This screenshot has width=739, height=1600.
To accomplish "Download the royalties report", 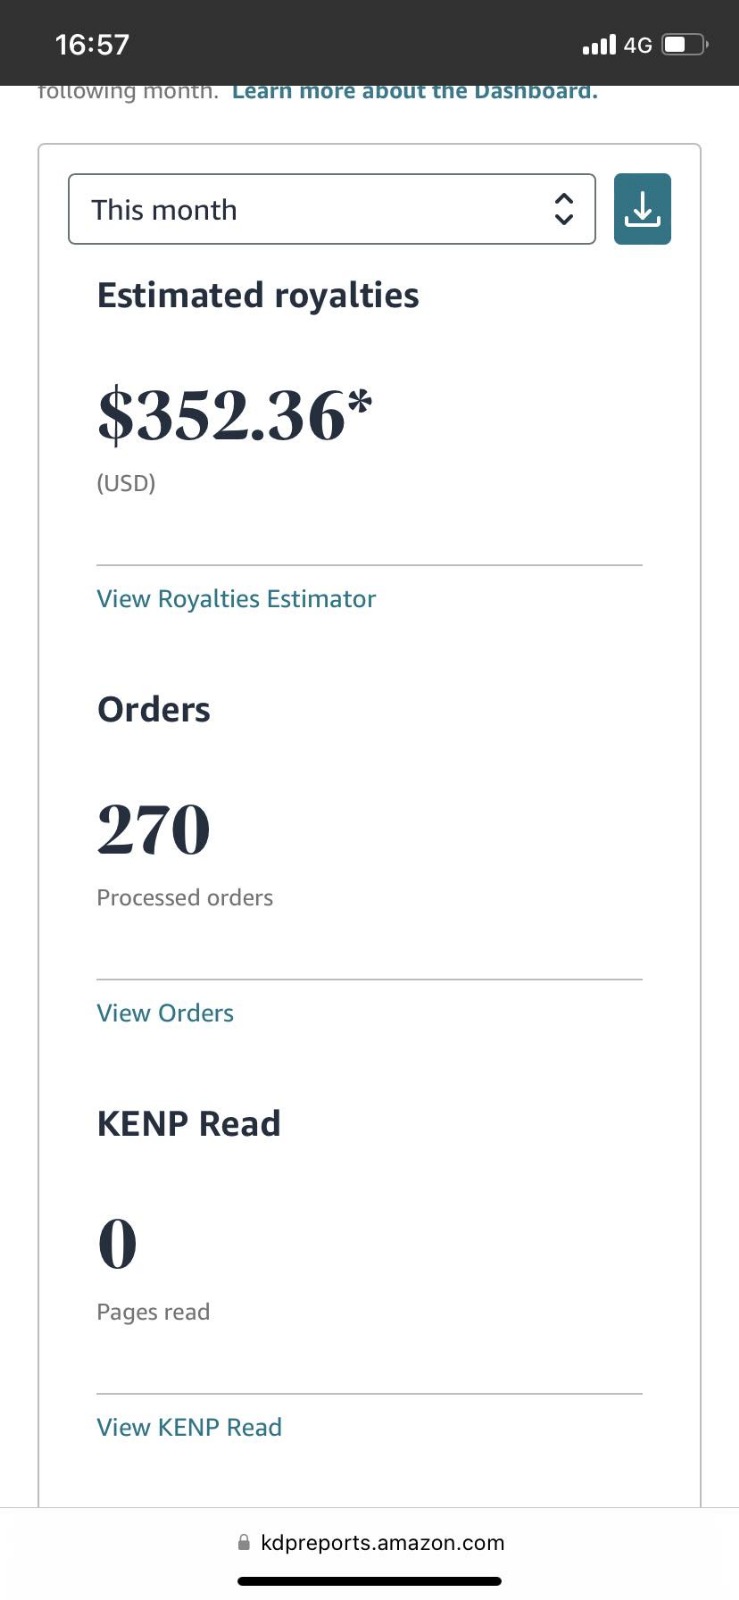I will 642,209.
